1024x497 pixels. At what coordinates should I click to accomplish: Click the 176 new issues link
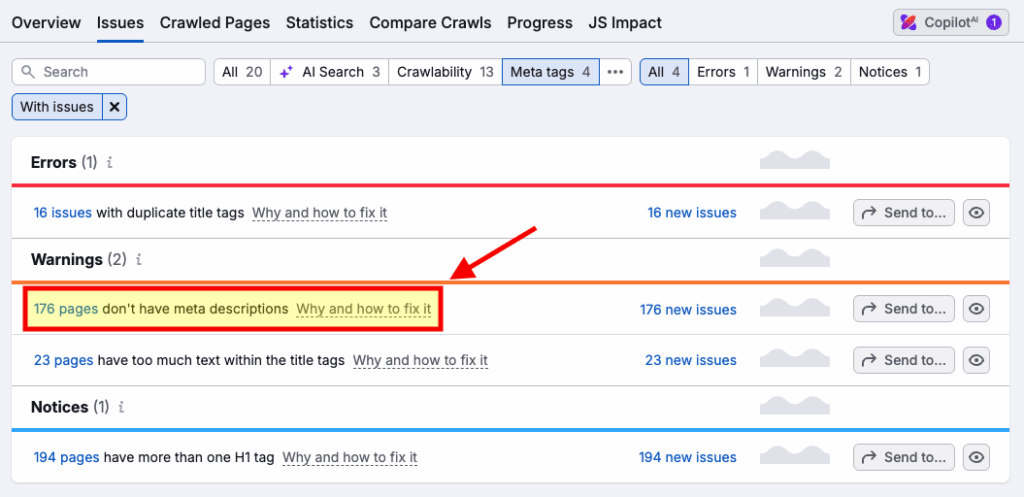(x=688, y=309)
